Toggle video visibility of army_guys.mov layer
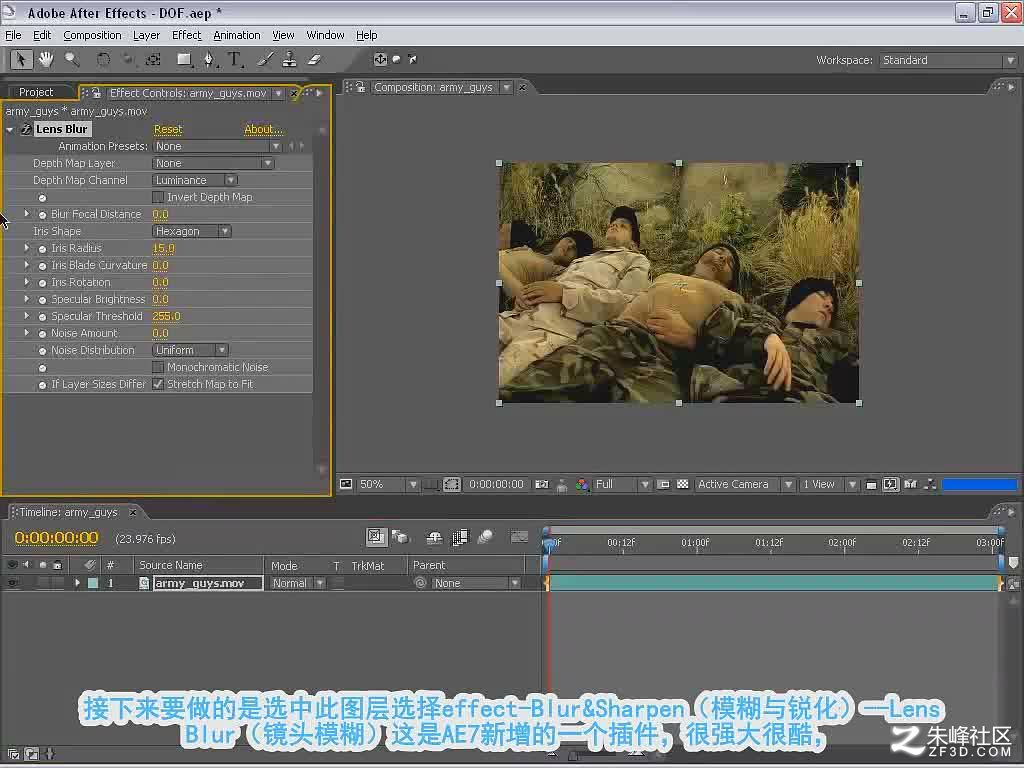1024x768 pixels. (12, 583)
